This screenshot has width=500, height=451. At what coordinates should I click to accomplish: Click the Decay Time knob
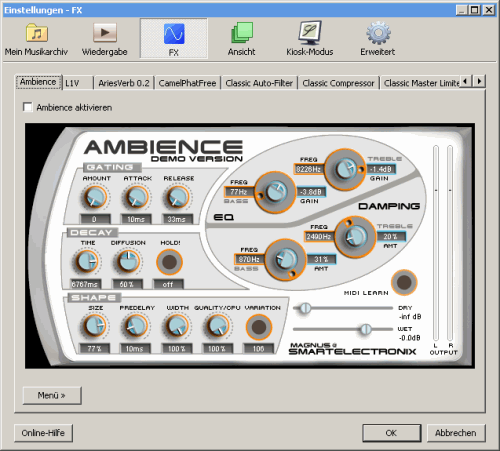[86, 262]
